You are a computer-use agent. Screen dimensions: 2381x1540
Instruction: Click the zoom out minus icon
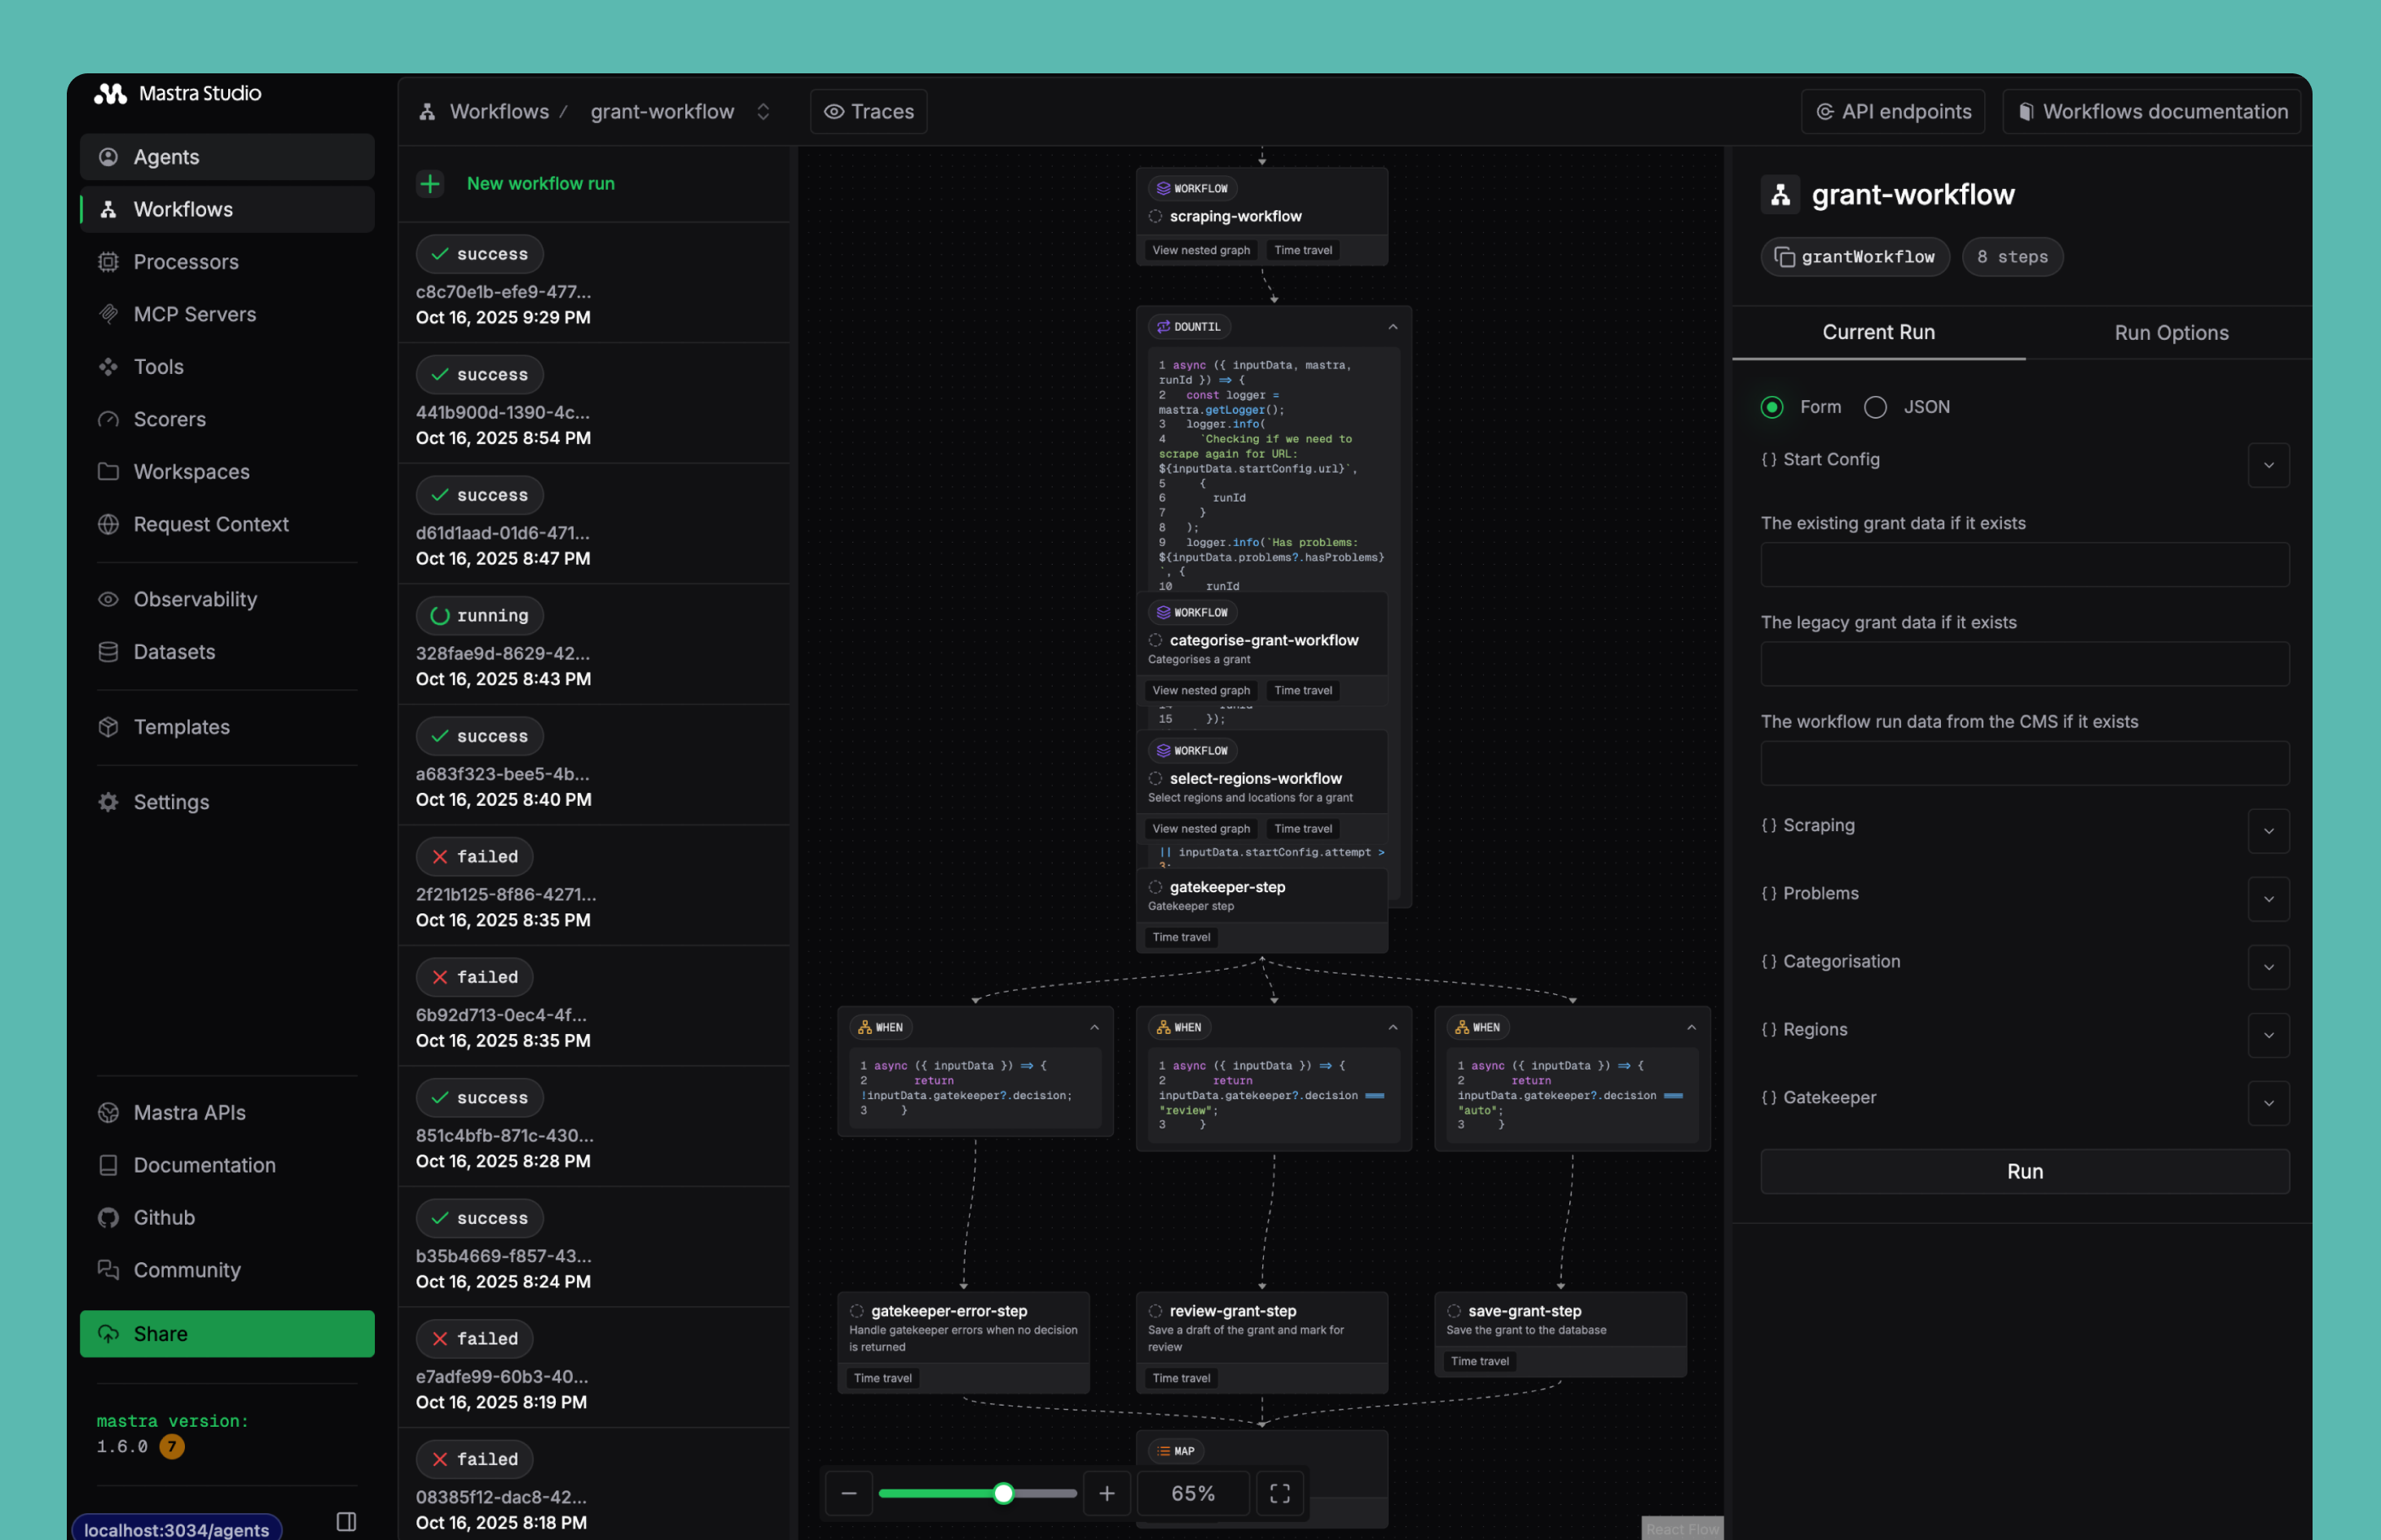[x=849, y=1493]
